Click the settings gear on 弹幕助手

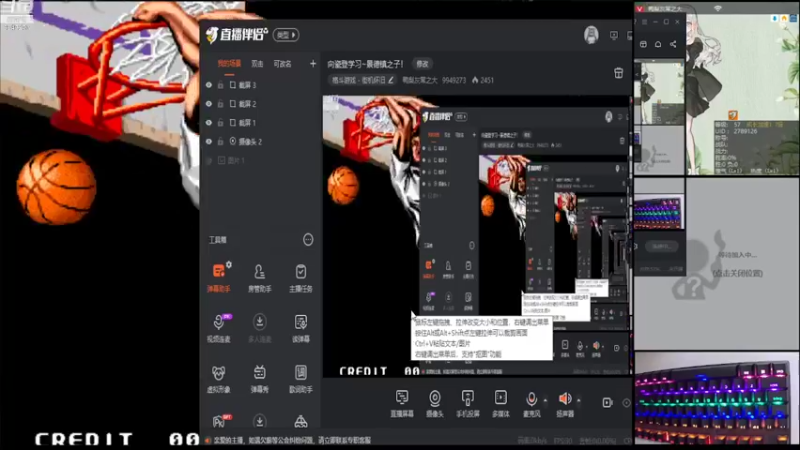229,264
